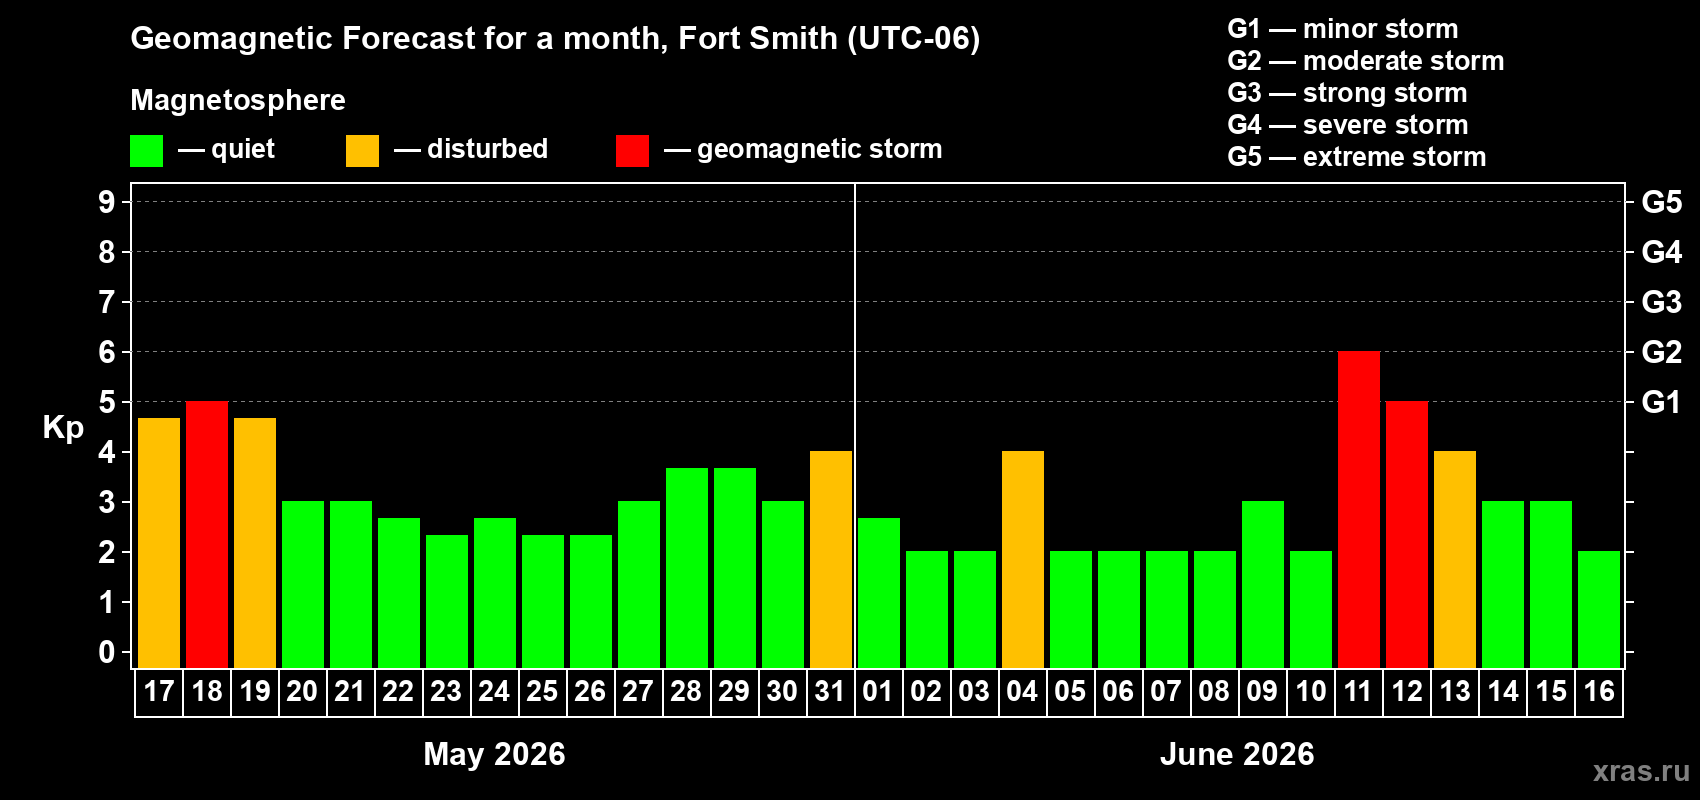Select the orange bar for May 17
1700x800 pixels.
159,543
